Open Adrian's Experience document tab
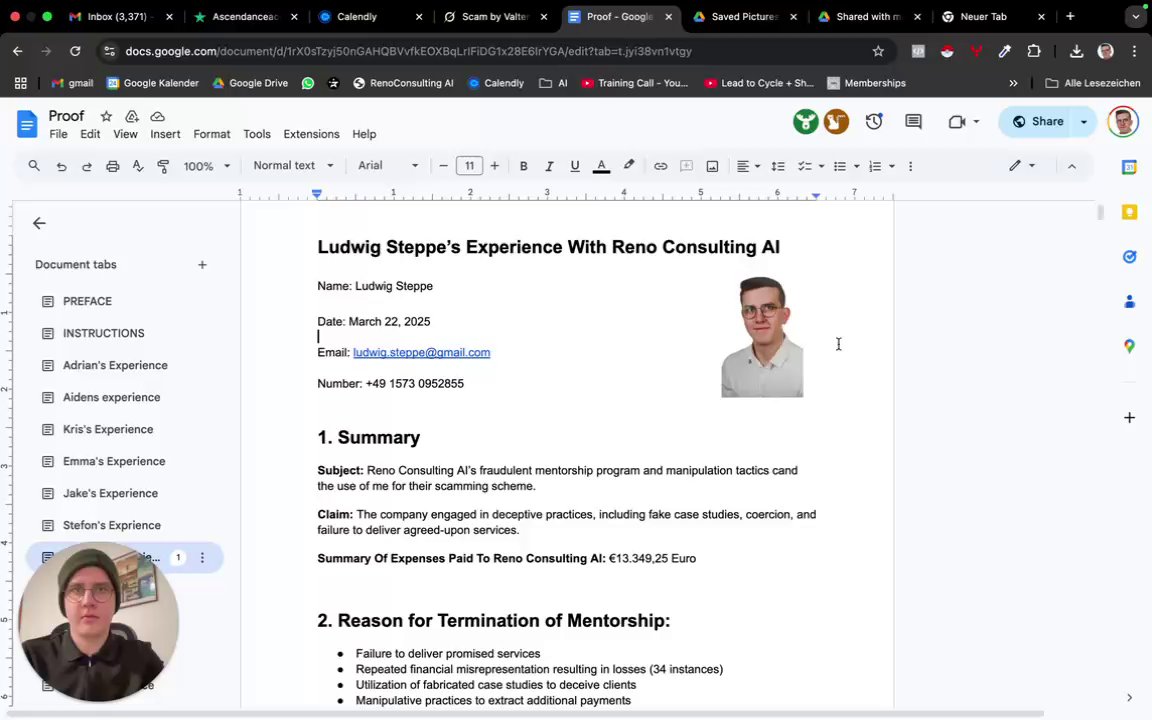This screenshot has width=1152, height=720. [115, 365]
